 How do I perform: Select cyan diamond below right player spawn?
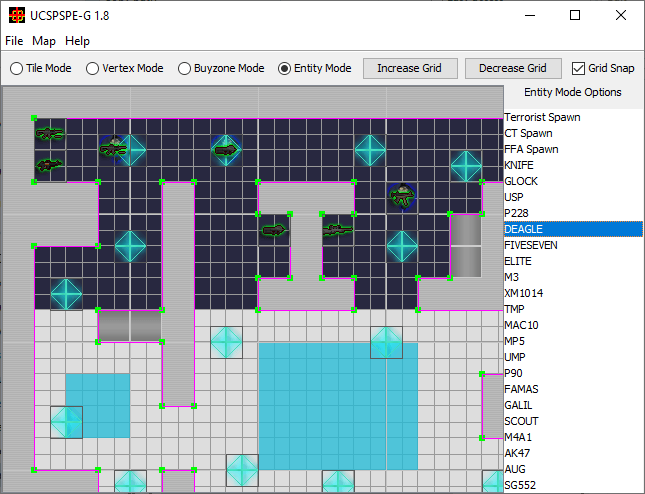(x=402, y=246)
